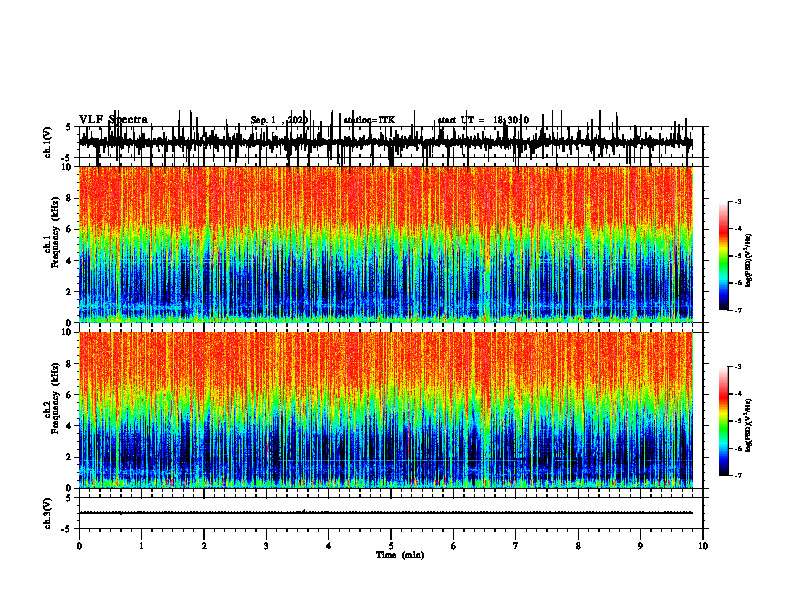Click the ch.1 spectrogram colour bar
Viewport: 792px width, 612px height.
click(724, 256)
